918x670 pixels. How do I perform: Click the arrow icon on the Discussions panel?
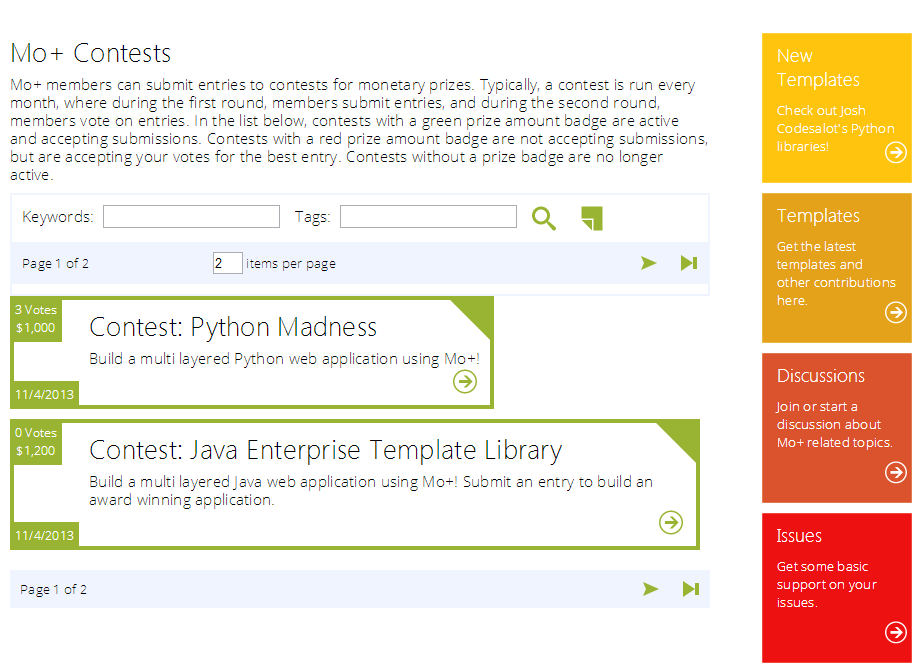pos(895,473)
